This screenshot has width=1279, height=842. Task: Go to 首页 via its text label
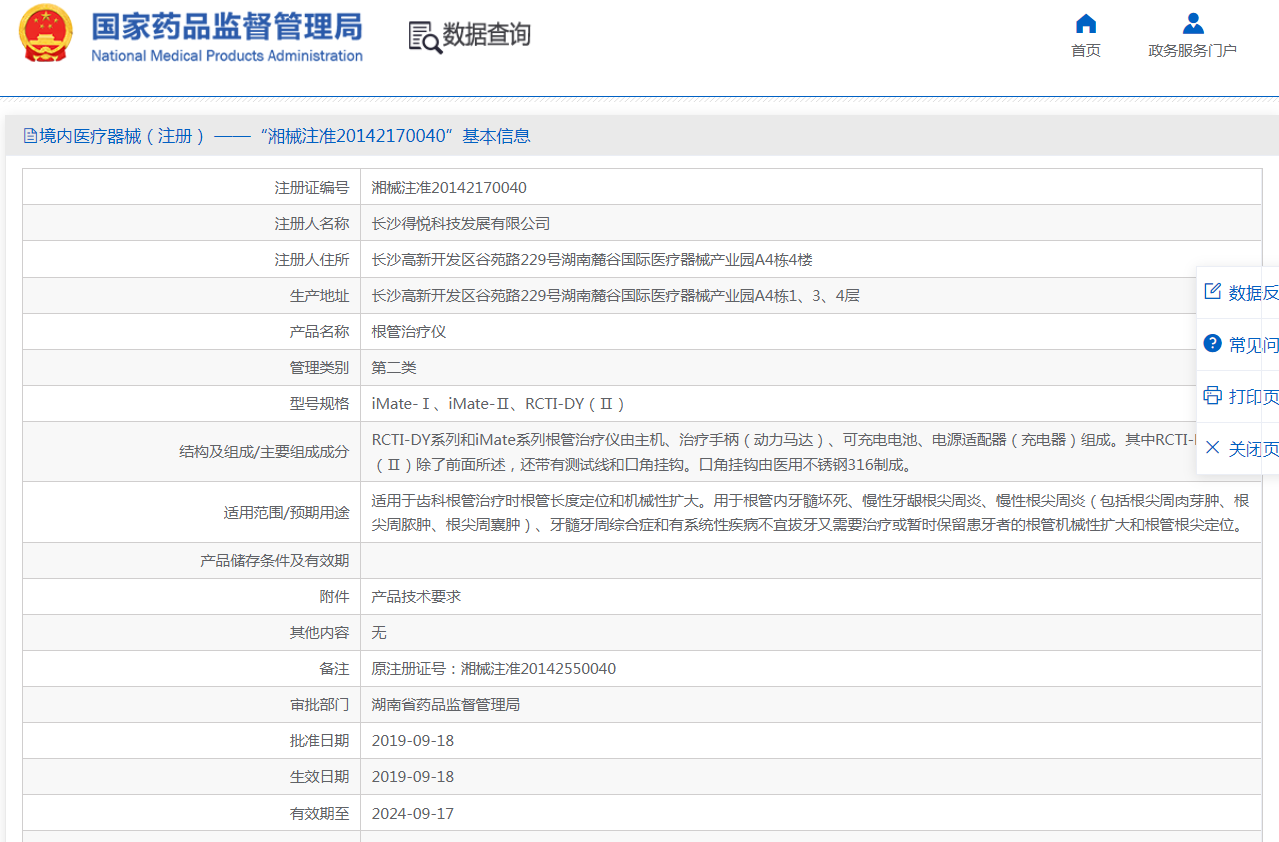click(1085, 51)
